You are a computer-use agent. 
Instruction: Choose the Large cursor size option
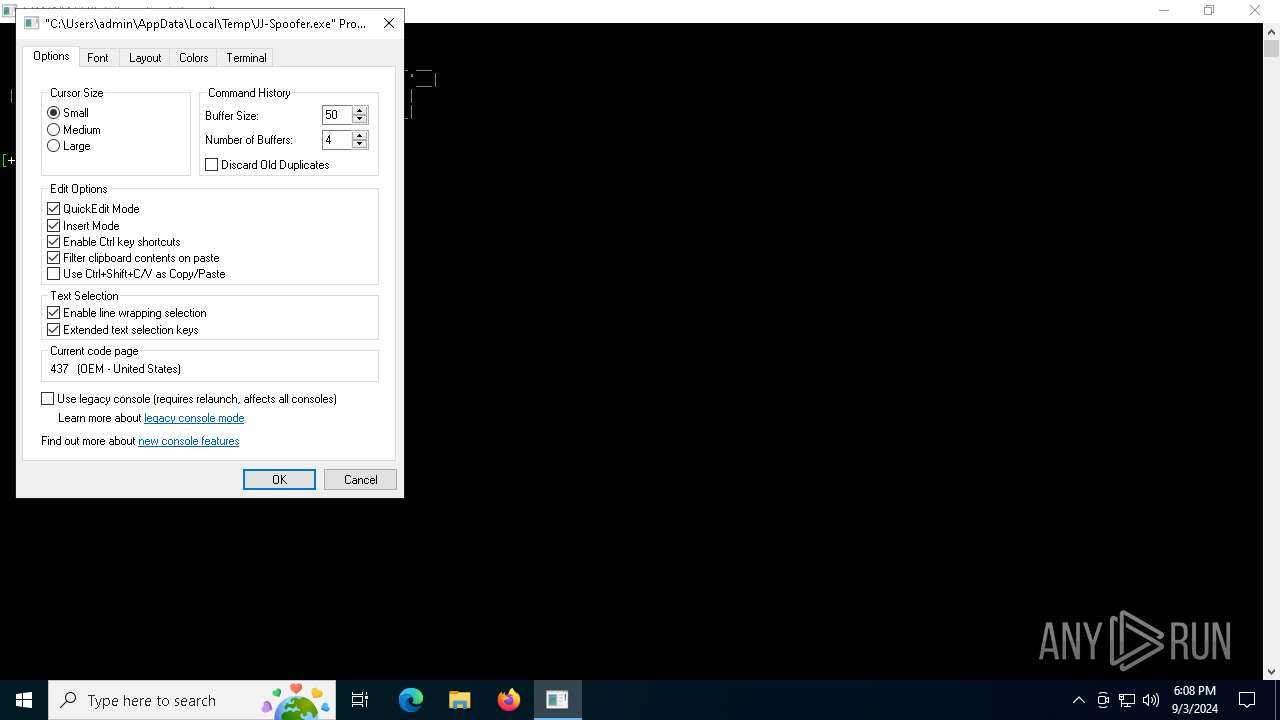pyautogui.click(x=54, y=146)
